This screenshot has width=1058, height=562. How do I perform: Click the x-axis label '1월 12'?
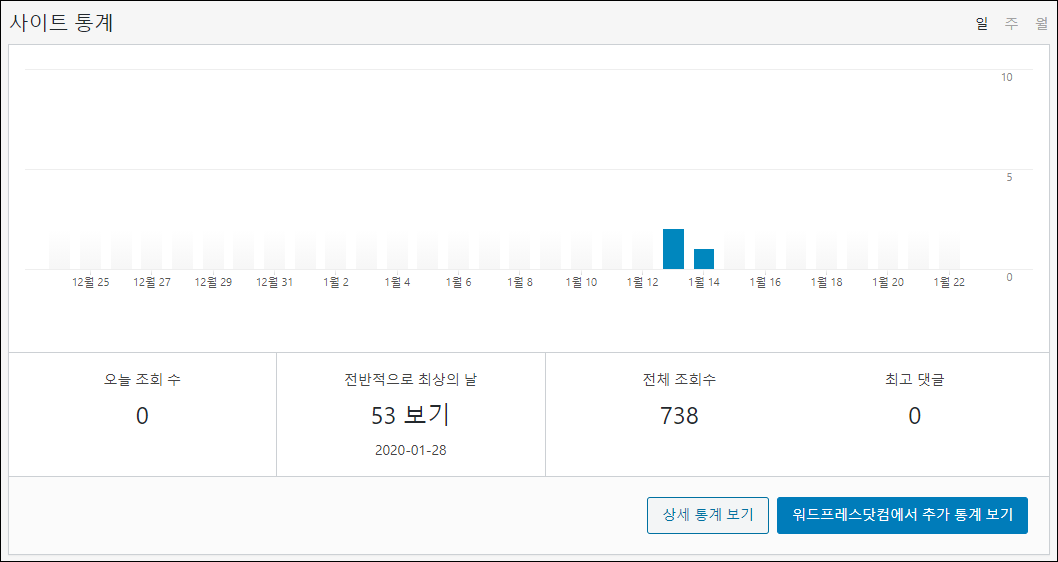(642, 283)
